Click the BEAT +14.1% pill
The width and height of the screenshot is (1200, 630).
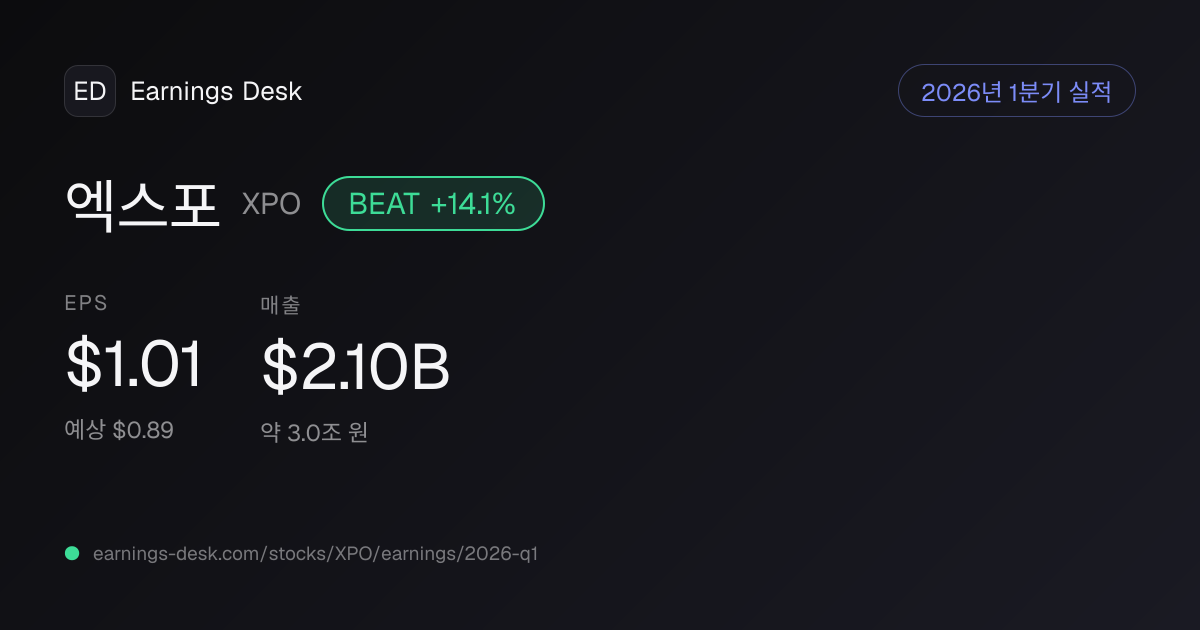(x=433, y=204)
